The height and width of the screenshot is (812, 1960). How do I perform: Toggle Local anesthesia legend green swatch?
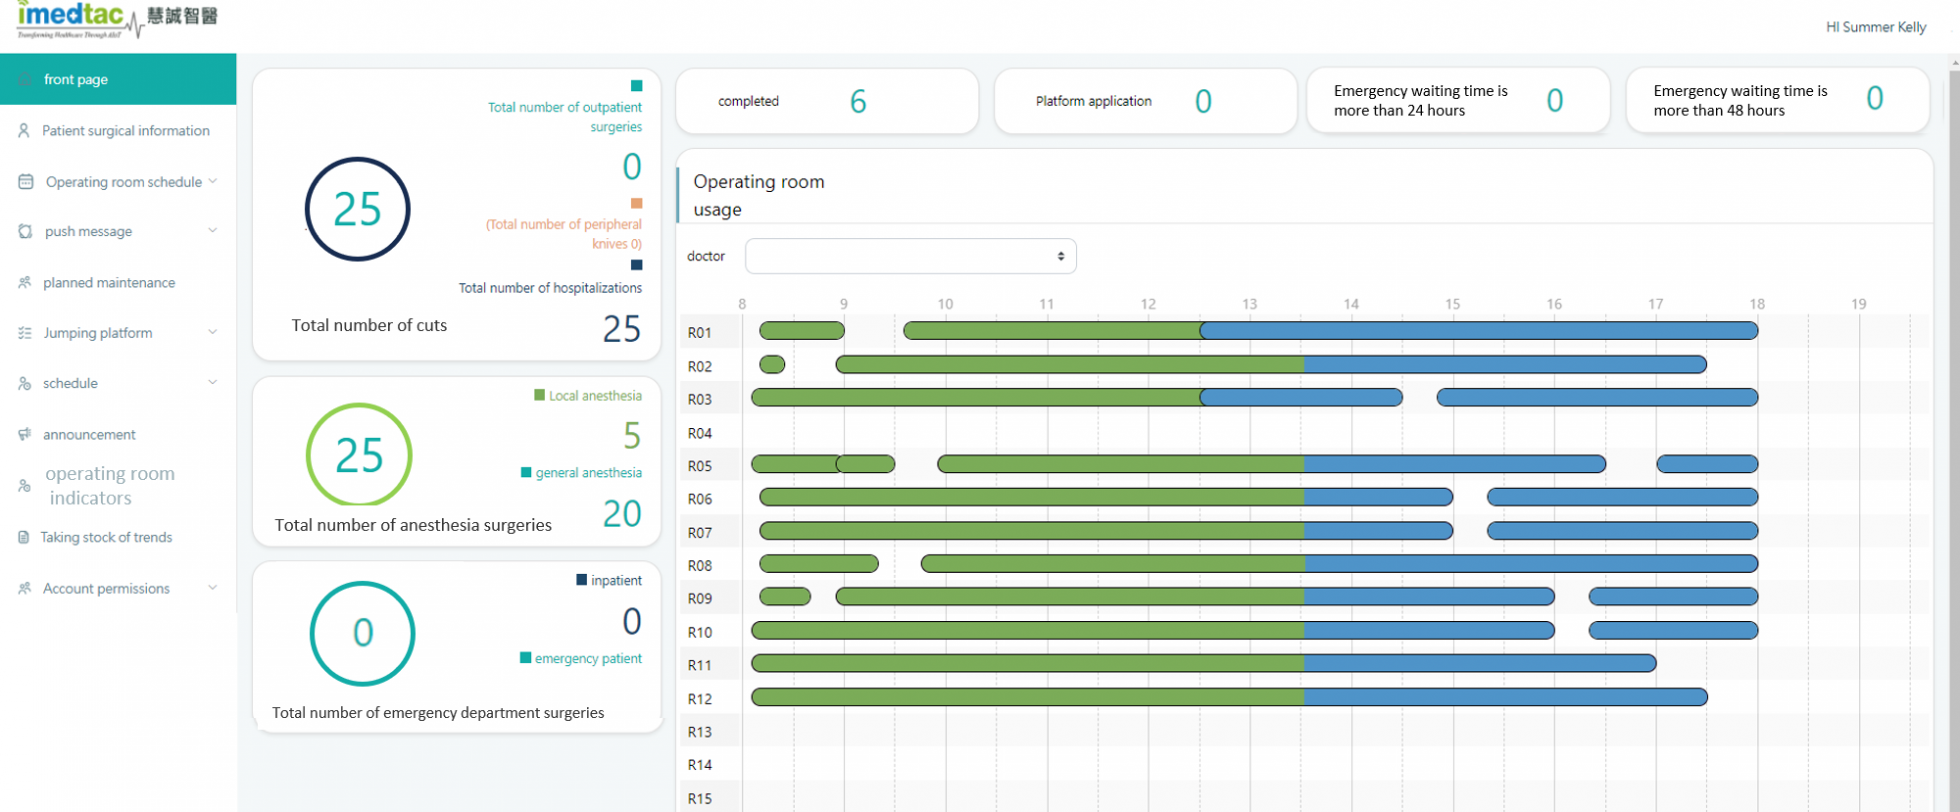point(540,395)
